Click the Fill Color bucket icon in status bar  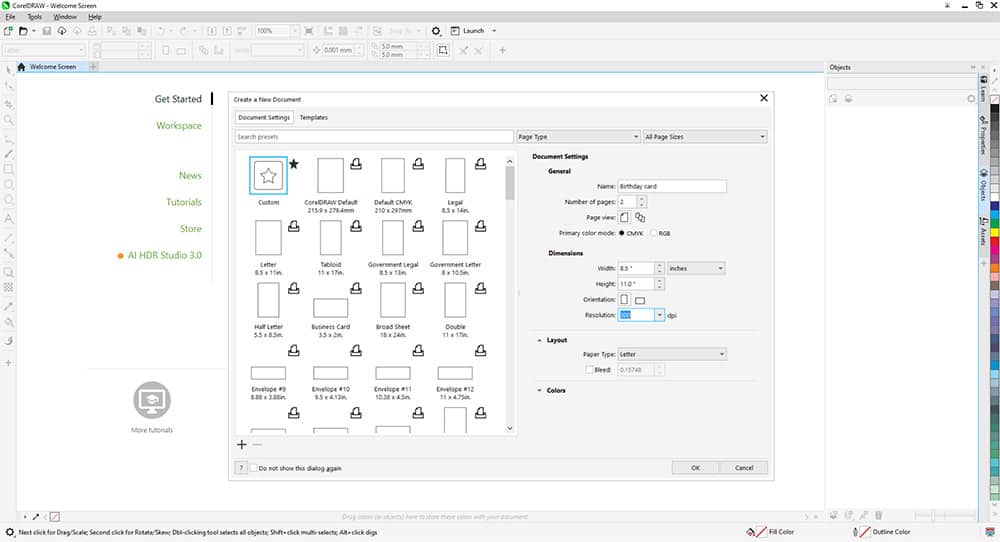click(751, 532)
